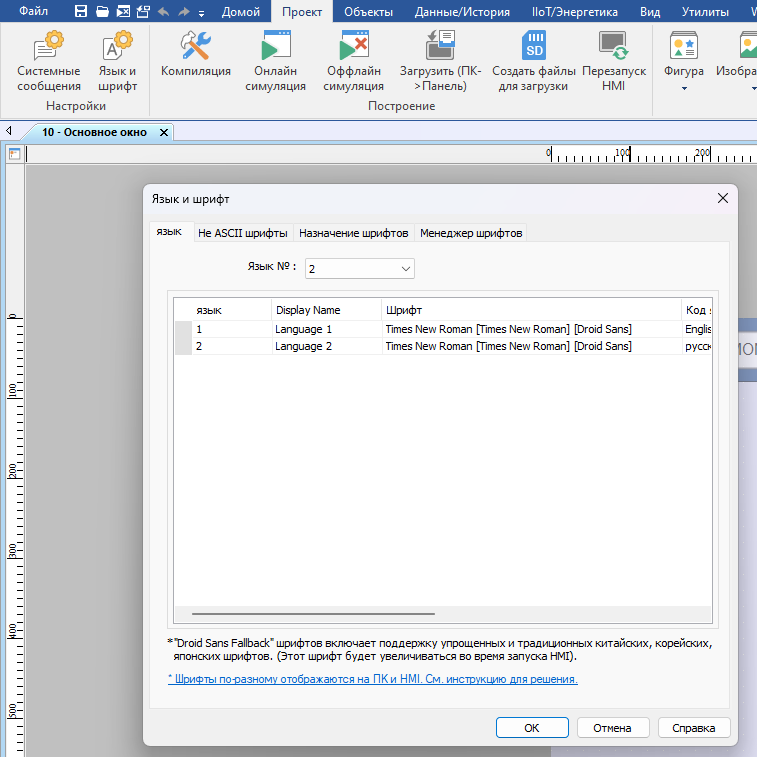Open link about fonts differing on ПК and HMI

pyautogui.click(x=372, y=679)
